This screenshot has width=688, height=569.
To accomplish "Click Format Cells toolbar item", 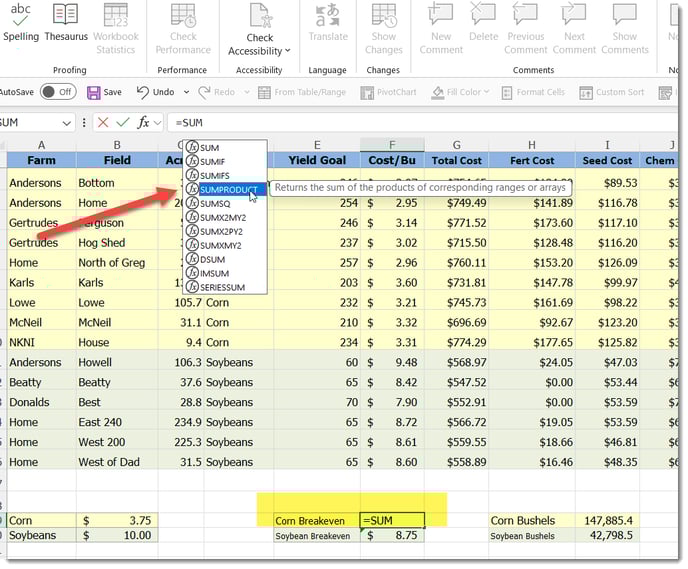I will coord(533,92).
